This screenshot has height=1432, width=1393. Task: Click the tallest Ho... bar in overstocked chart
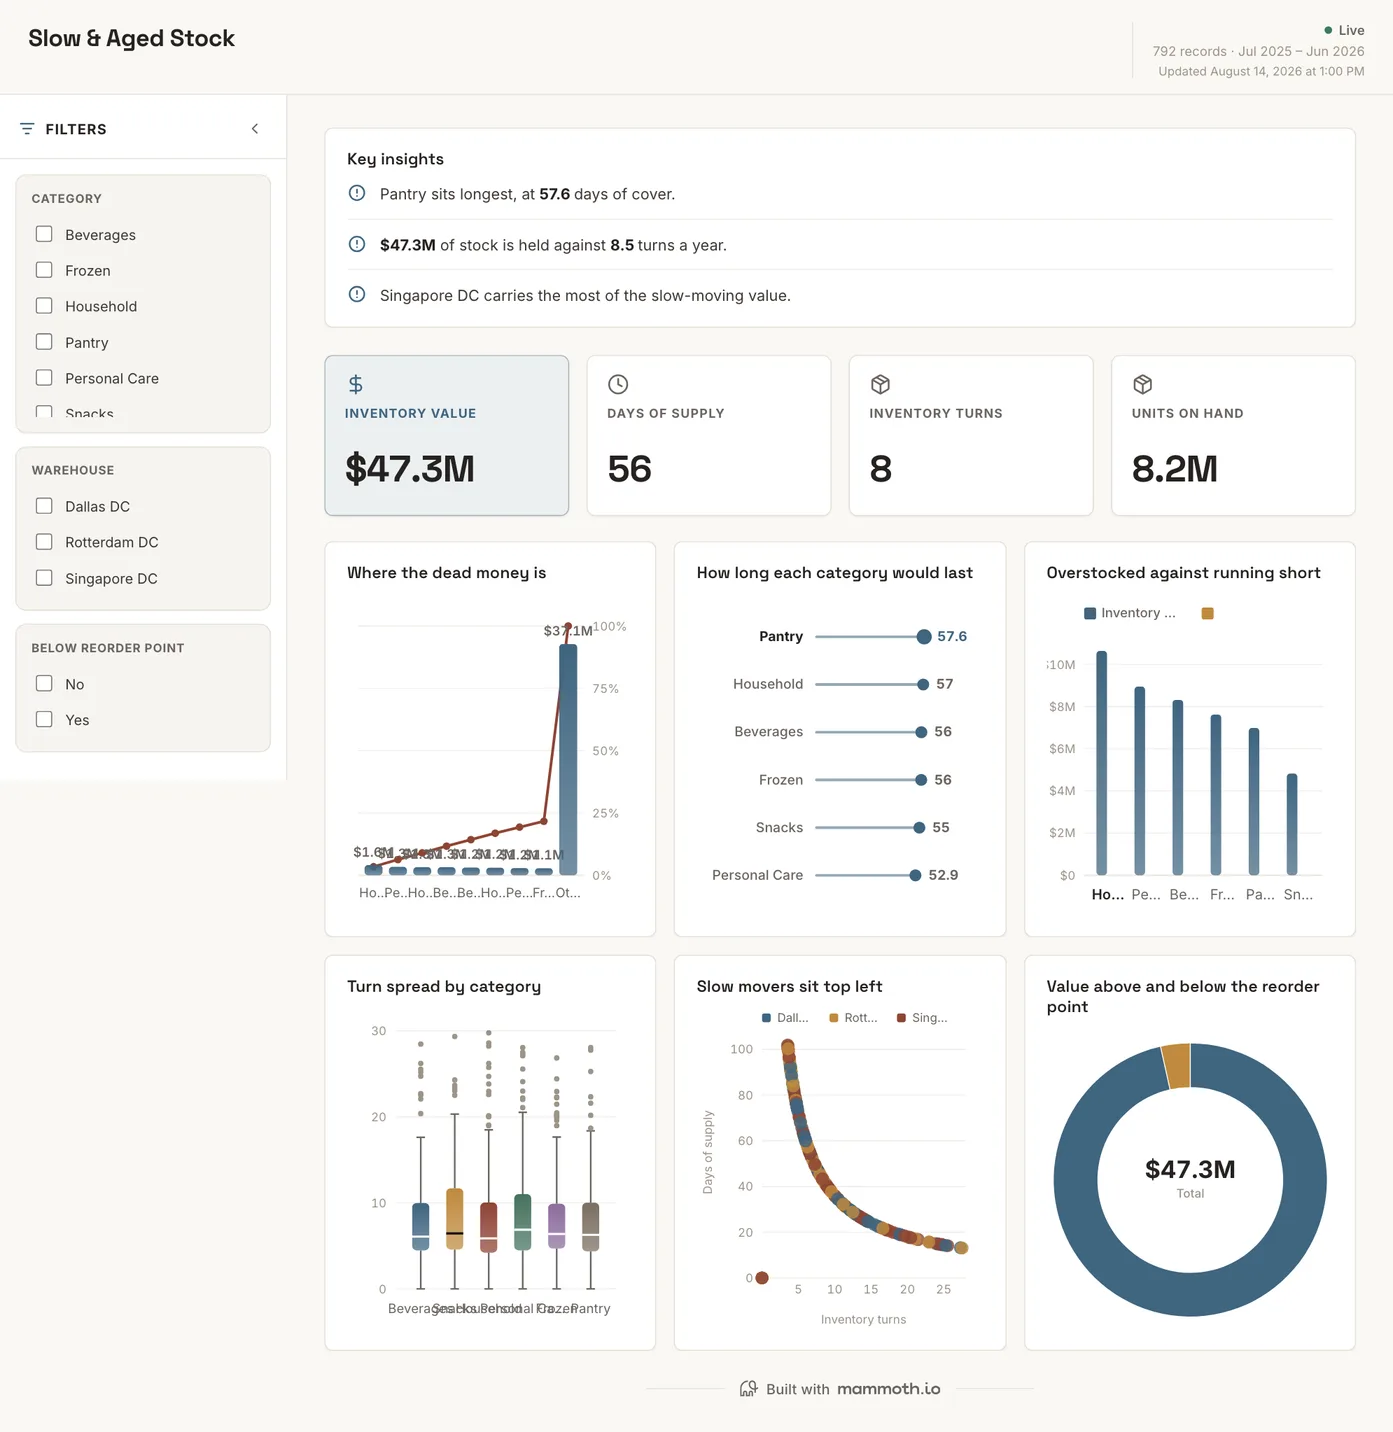(x=1102, y=763)
